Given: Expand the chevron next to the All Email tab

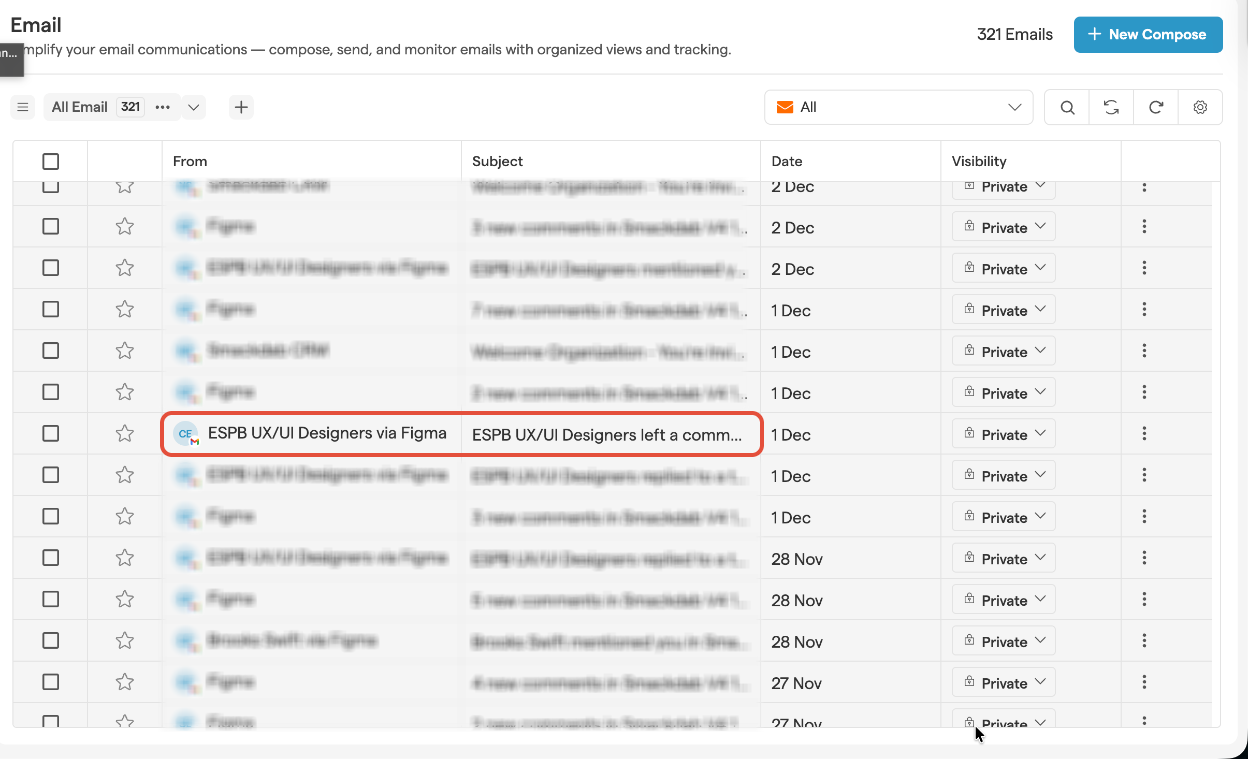Looking at the screenshot, I should coord(194,107).
